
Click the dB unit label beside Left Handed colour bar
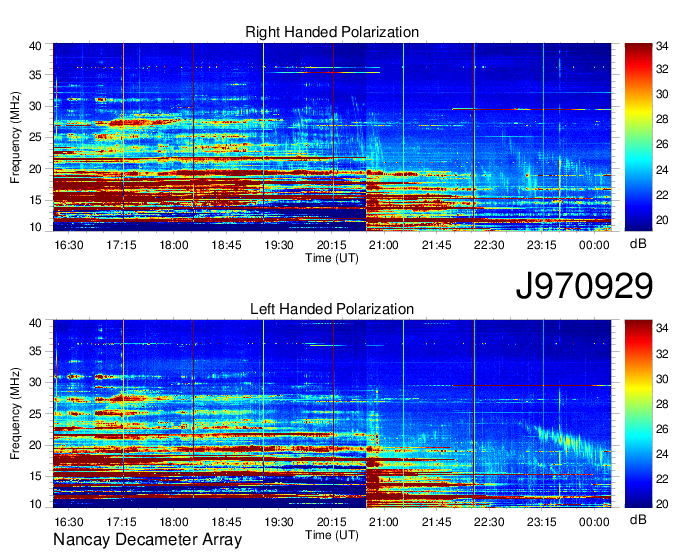[x=638, y=519]
